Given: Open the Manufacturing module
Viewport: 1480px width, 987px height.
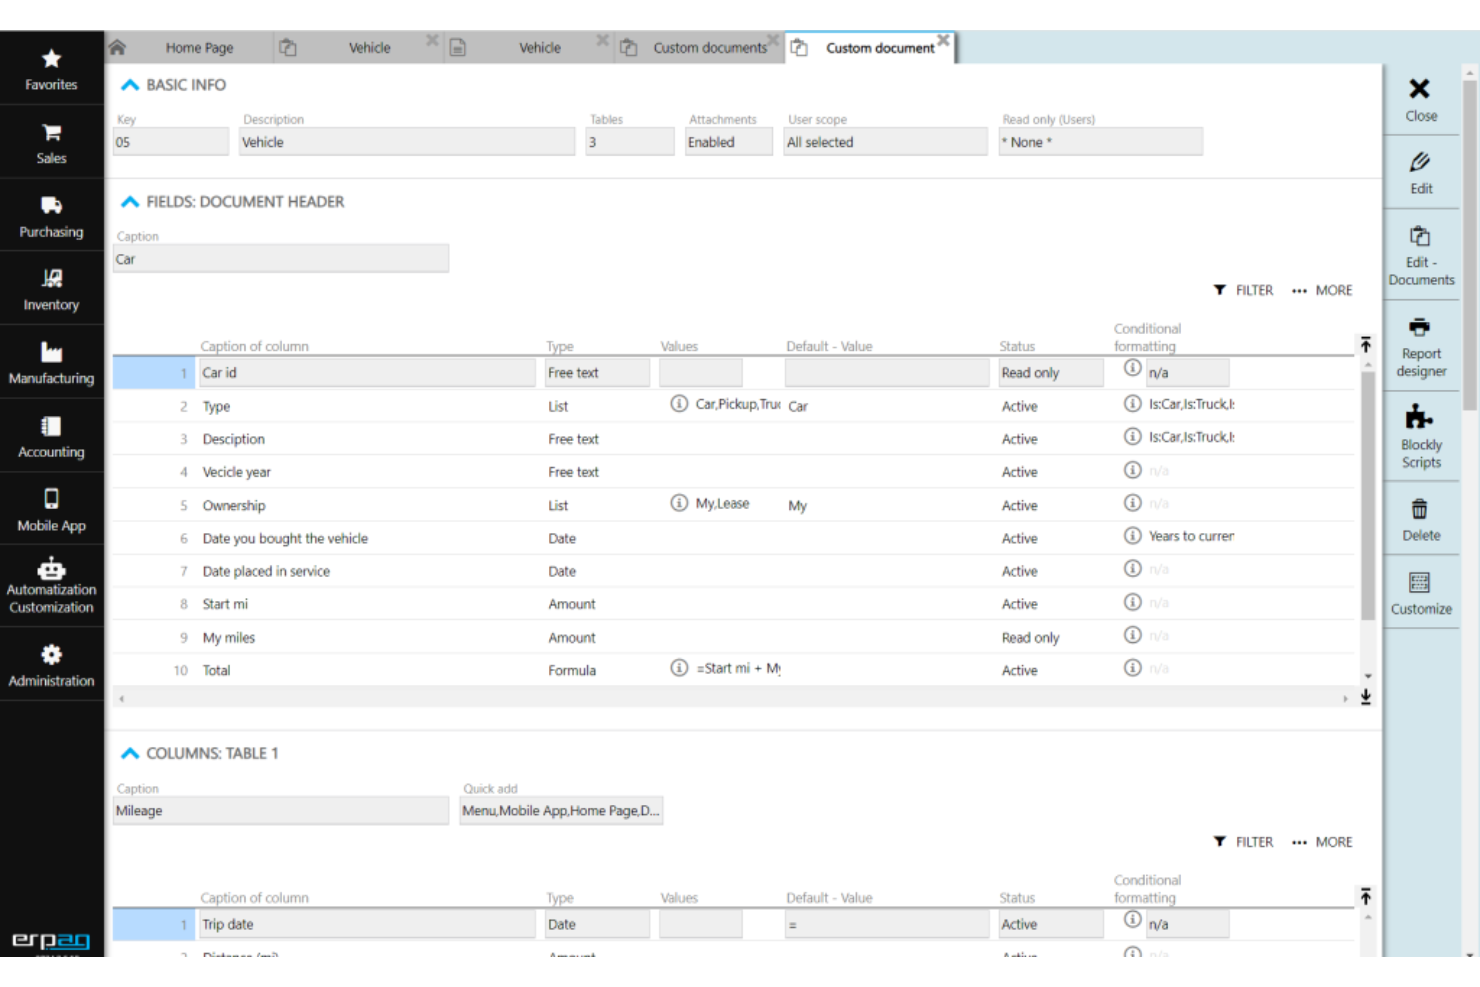Looking at the screenshot, I should click(x=51, y=363).
